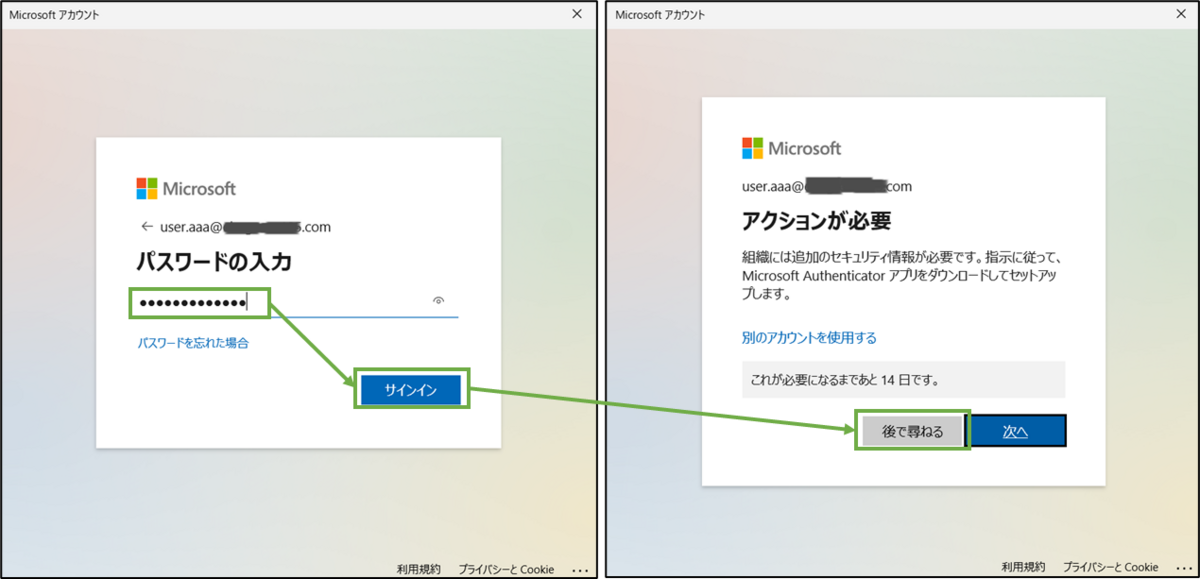Click the back arrow beside user.aaa email

(x=147, y=227)
